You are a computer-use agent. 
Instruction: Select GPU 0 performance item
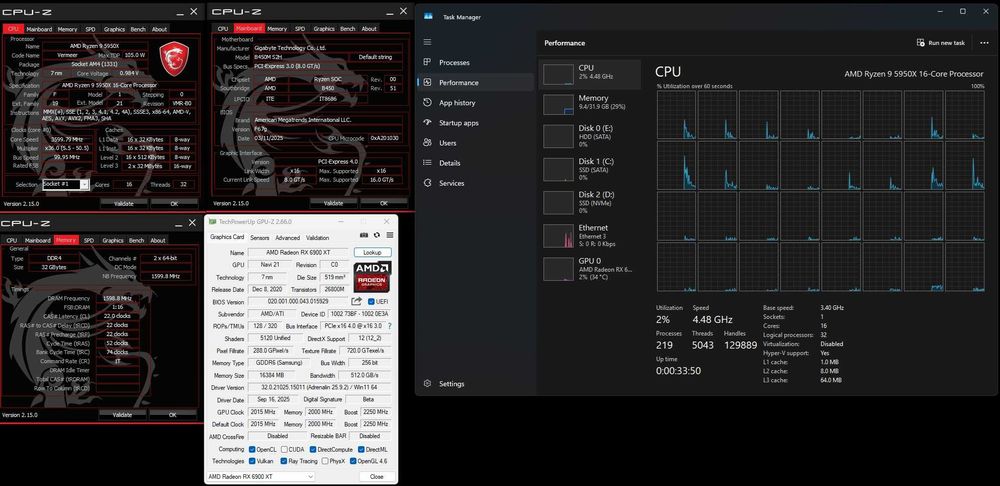589,268
